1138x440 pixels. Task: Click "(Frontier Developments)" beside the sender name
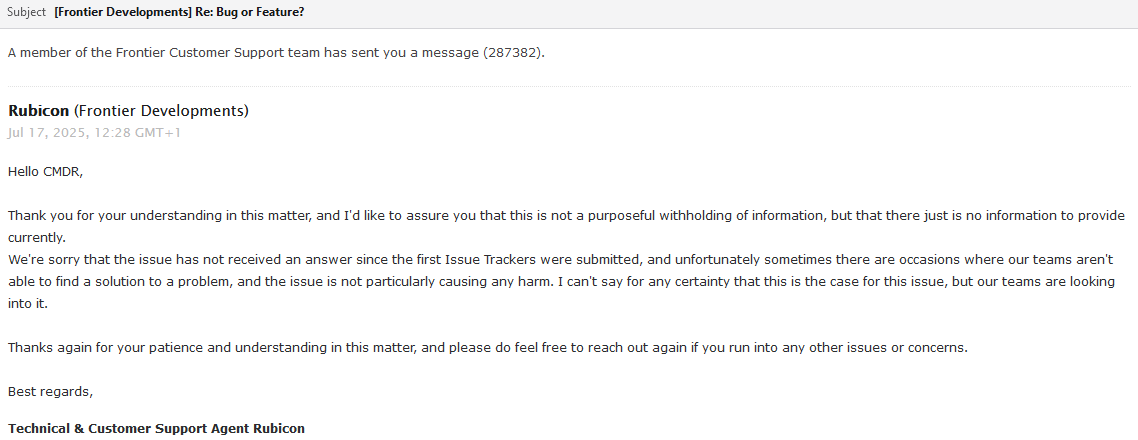click(161, 111)
